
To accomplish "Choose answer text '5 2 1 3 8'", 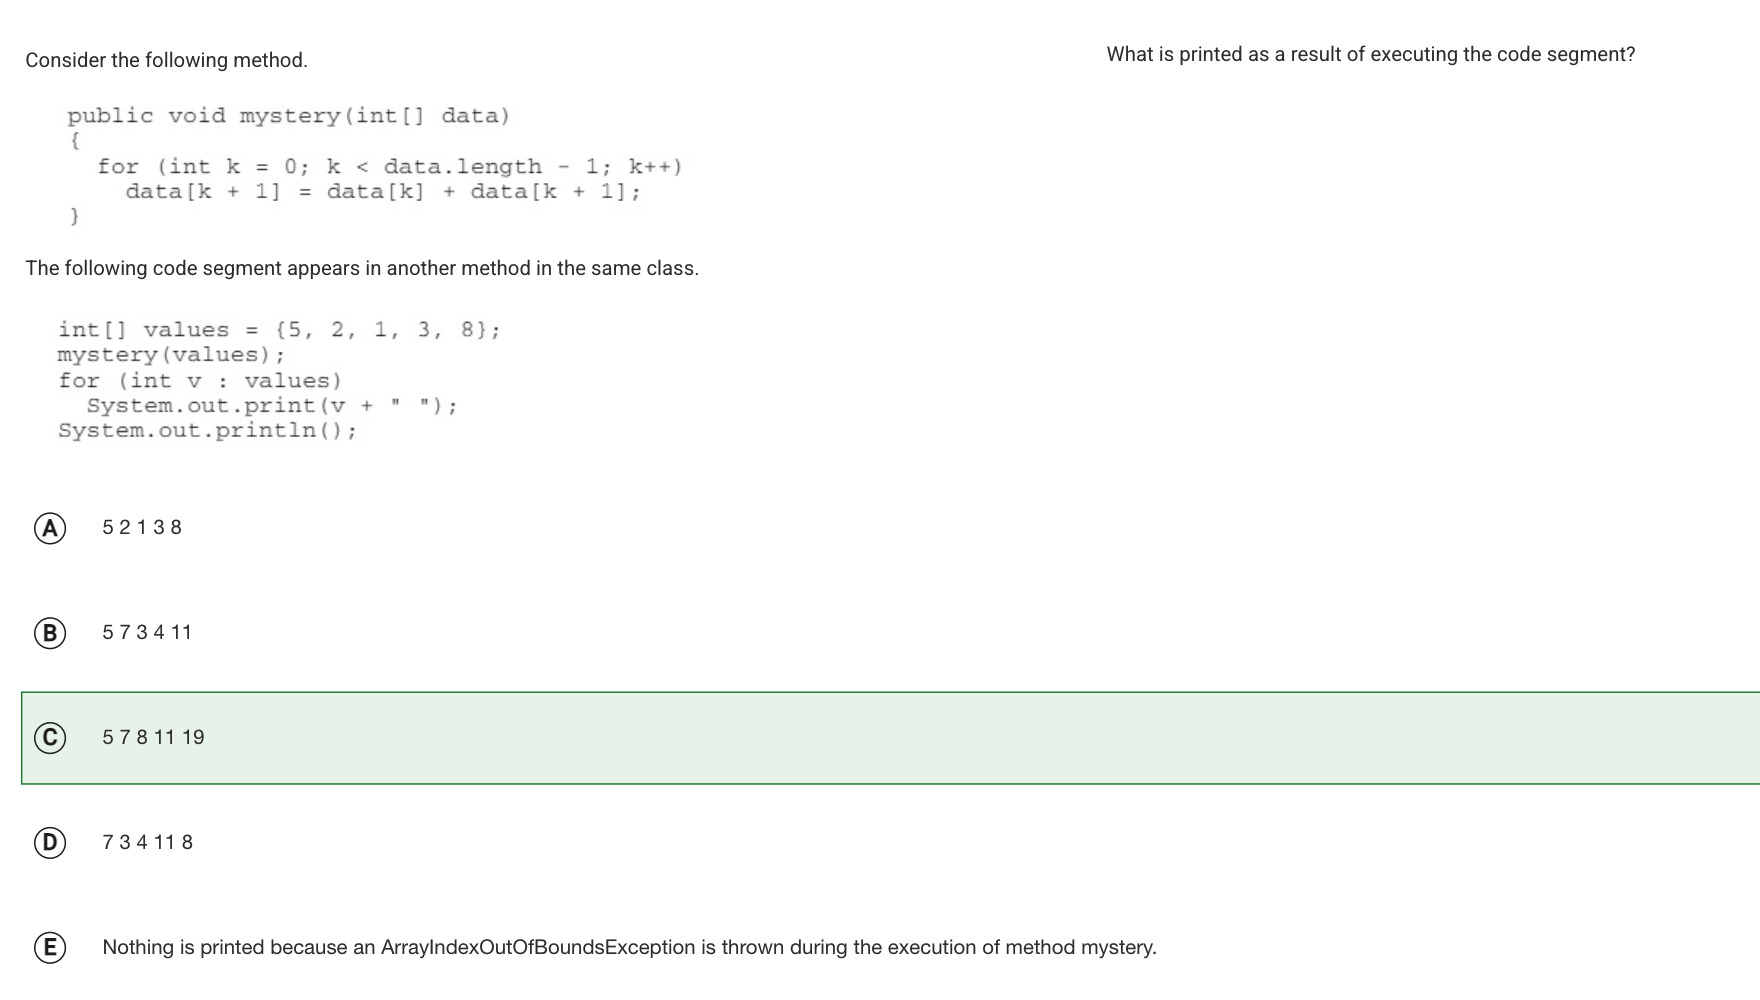I will click(x=142, y=527).
